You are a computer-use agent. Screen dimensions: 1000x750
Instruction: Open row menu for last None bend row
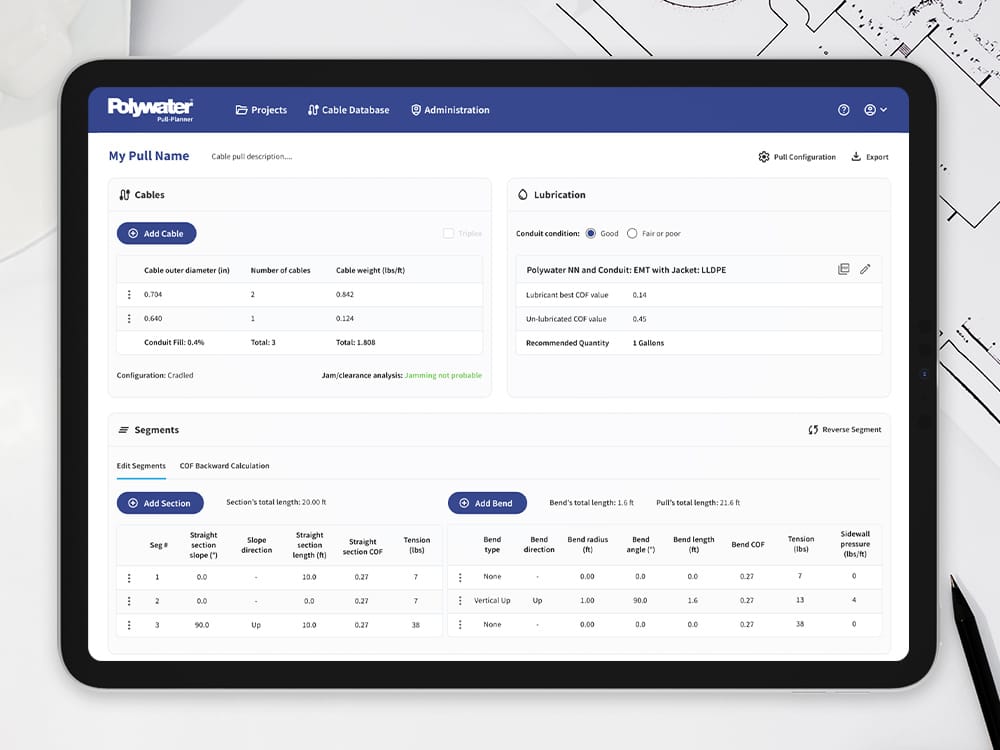click(x=460, y=625)
